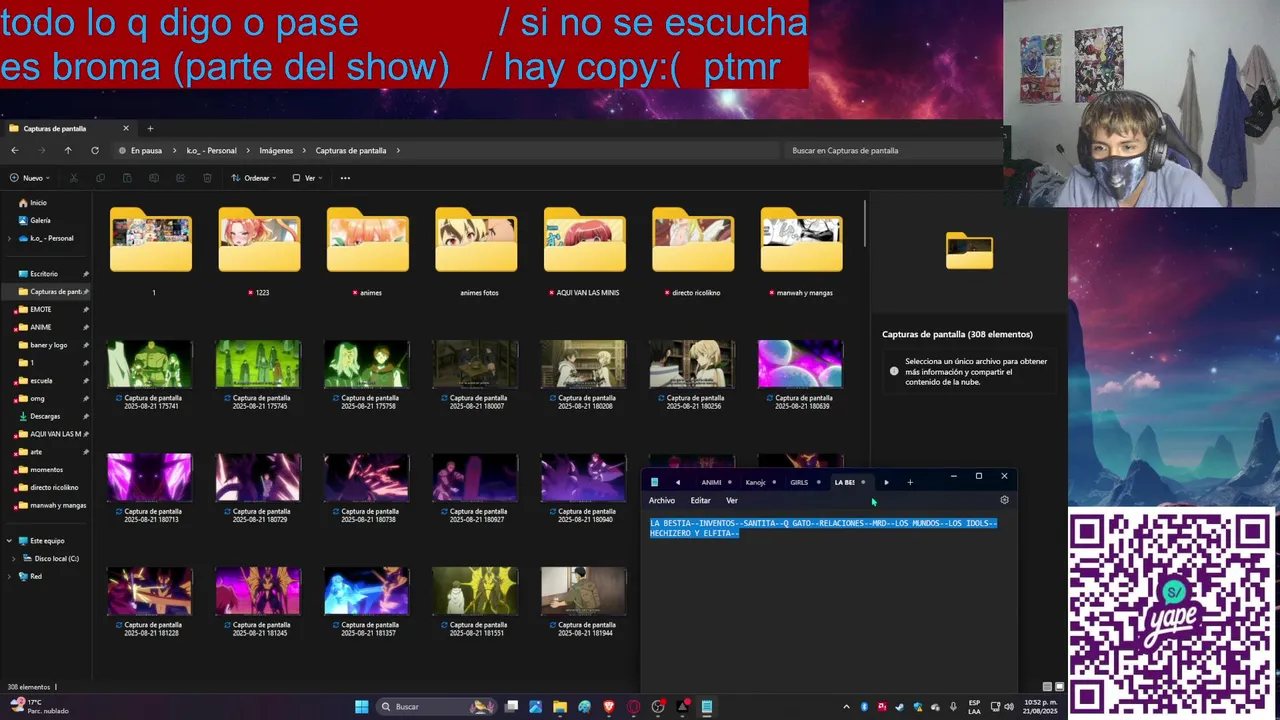Image resolution: width=1280 pixels, height=720 pixels.
Task: Open EMOTE folder in the sidebar
Action: [x=40, y=309]
